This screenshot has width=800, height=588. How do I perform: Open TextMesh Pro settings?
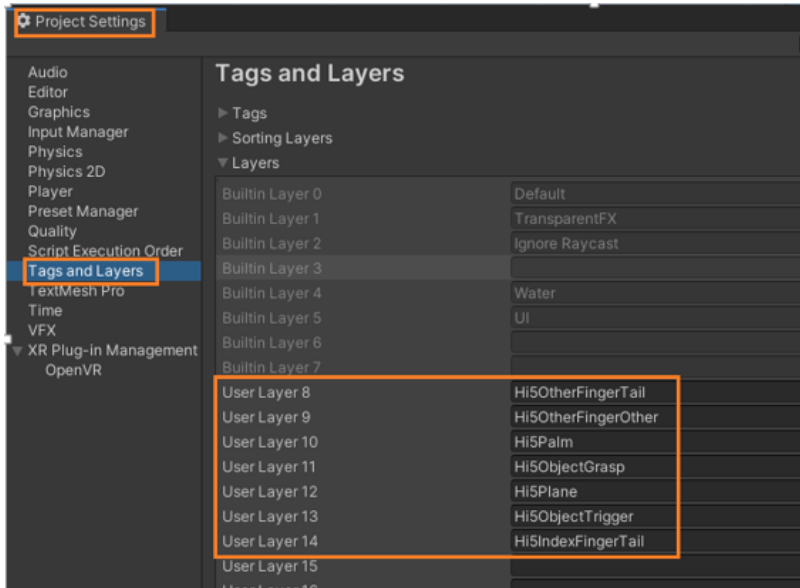pos(76,291)
